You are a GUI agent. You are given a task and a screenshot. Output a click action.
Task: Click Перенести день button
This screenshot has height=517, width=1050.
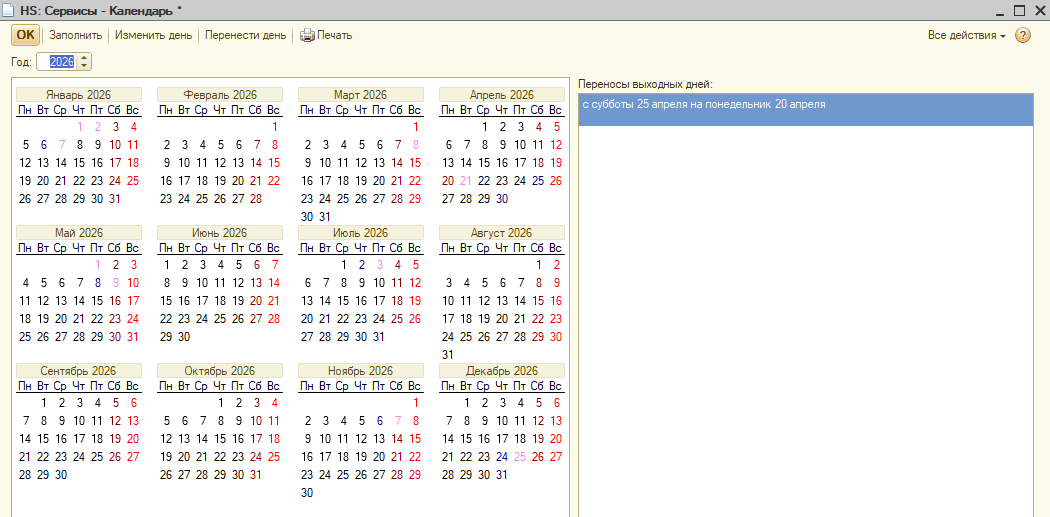(x=246, y=35)
